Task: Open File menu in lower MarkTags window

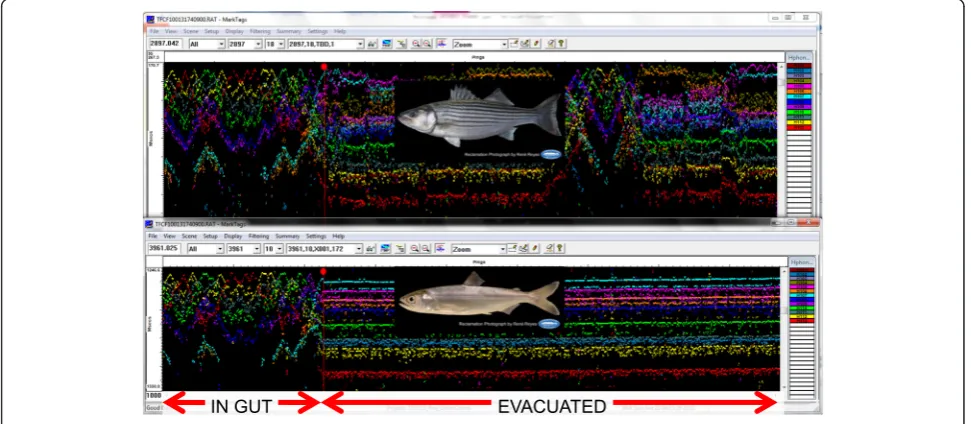Action: coord(153,236)
